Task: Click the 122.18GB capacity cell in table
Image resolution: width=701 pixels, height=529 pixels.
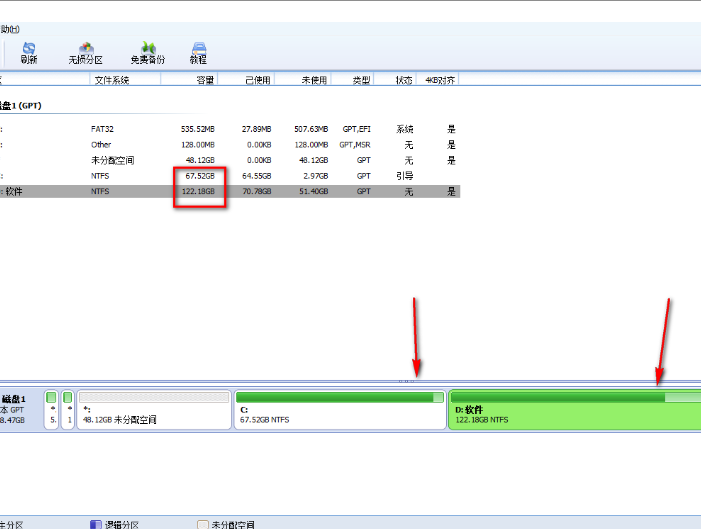Action: [x=198, y=191]
